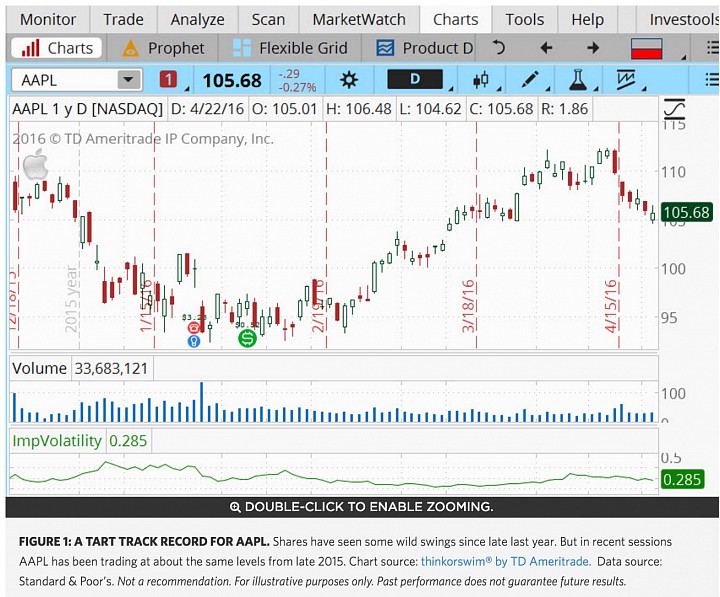Click the ImpVolatility study label
The image size is (720, 597).
(x=57, y=440)
